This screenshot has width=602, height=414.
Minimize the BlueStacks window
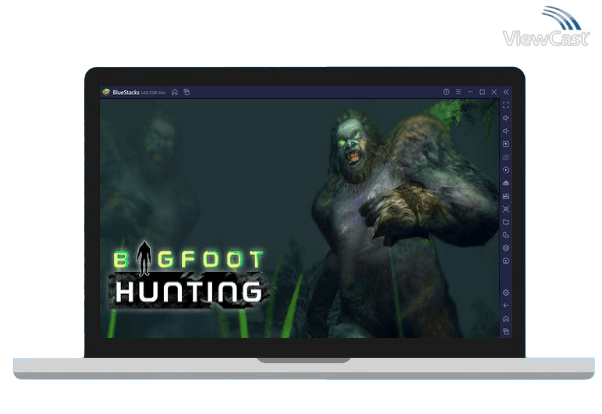tap(470, 92)
